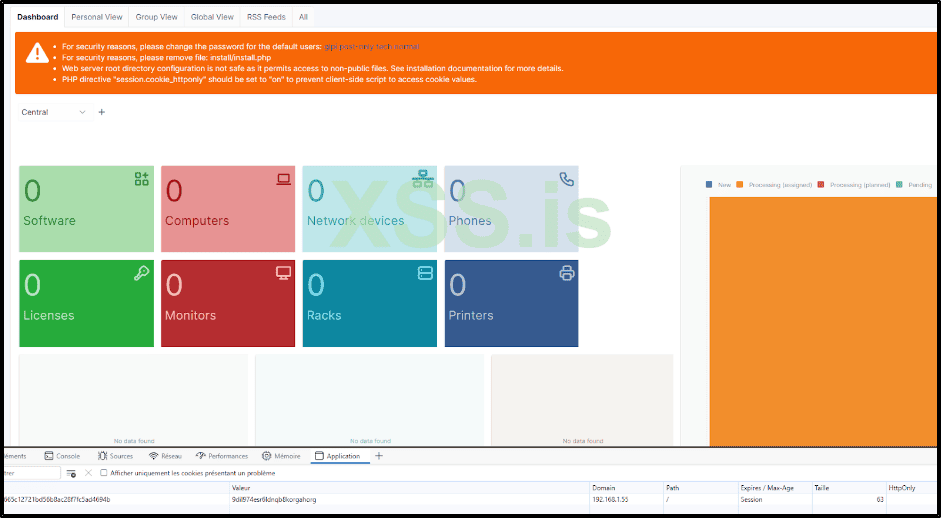The height and width of the screenshot is (518, 941).
Task: Open the Réseau tab in DevTools
Action: coord(166,456)
